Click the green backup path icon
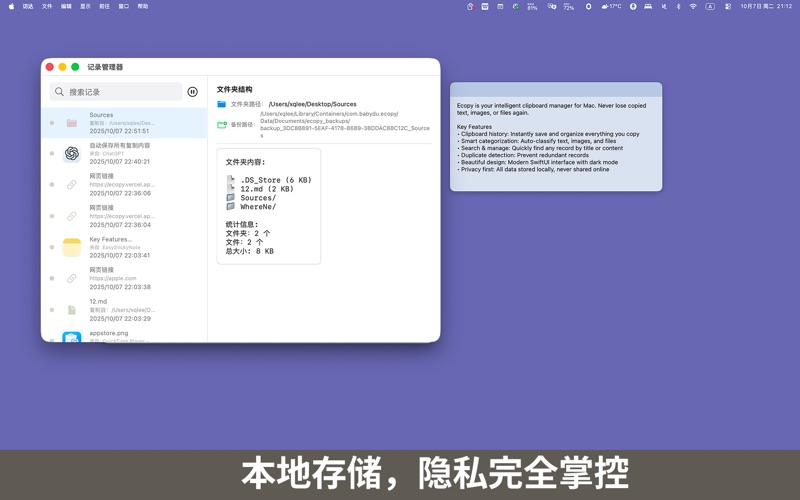 pos(222,125)
